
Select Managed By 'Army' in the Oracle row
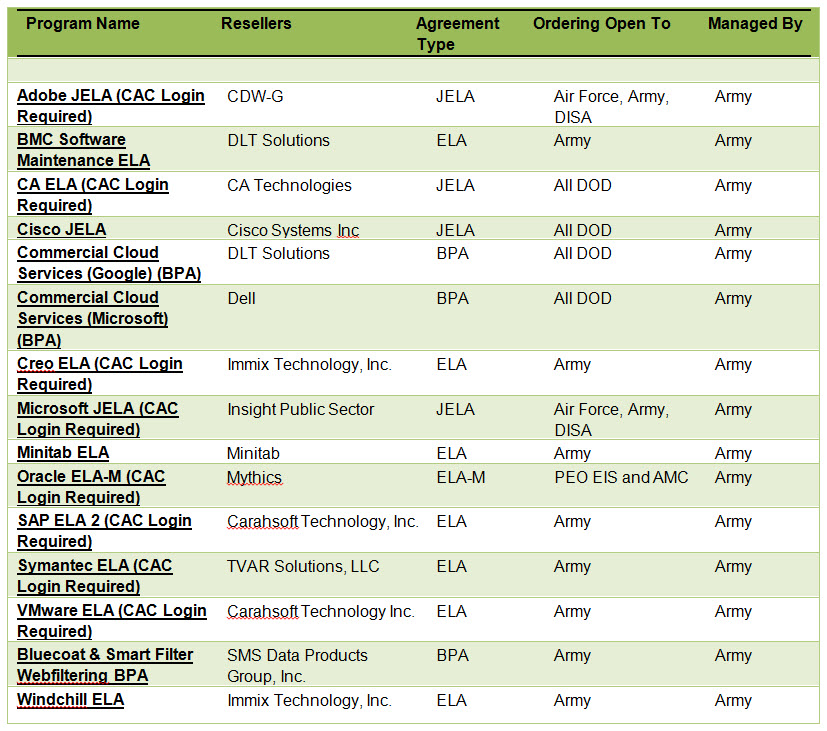[x=733, y=477]
